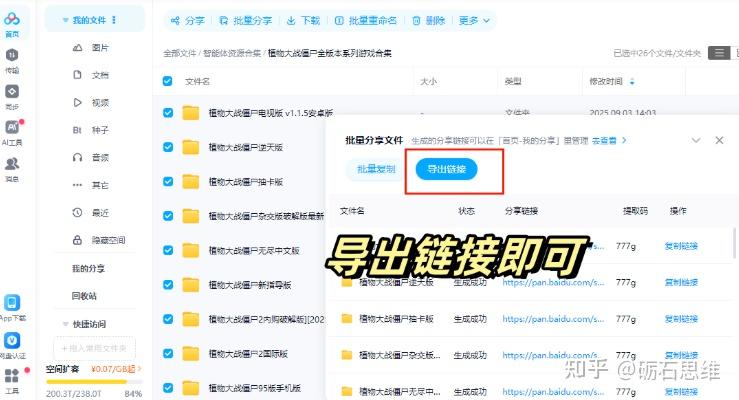The height and width of the screenshot is (400, 739).
Task: Open the Transfer section in left rail
Action: 12,60
